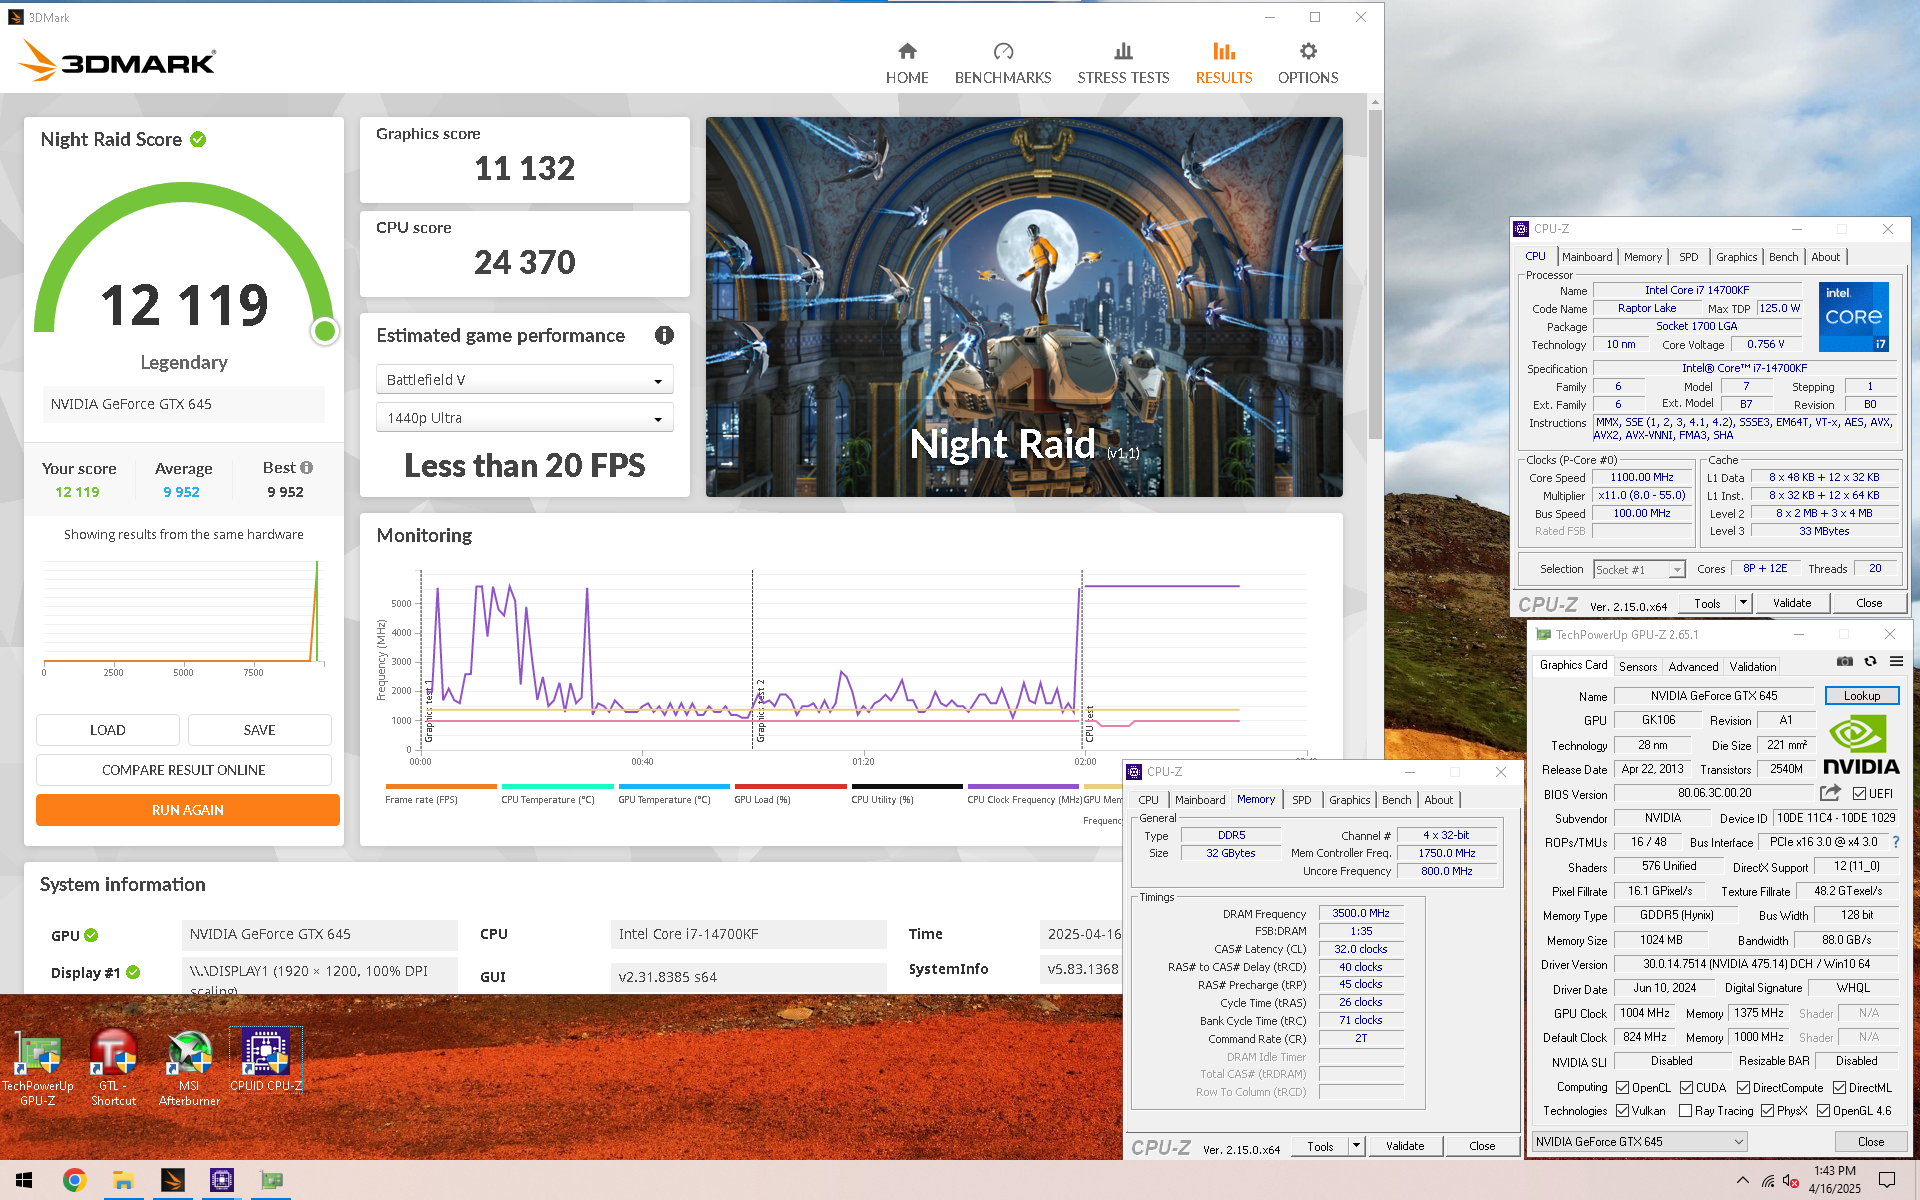Viewport: 1920px width, 1200px height.
Task: Open the GTL Shortcut desktop icon
Action: [113, 1066]
